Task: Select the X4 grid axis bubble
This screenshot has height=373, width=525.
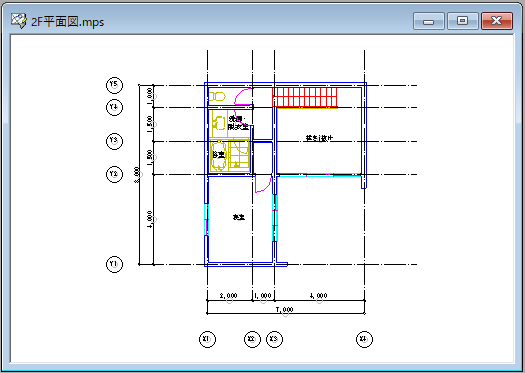Action: pyautogui.click(x=364, y=339)
